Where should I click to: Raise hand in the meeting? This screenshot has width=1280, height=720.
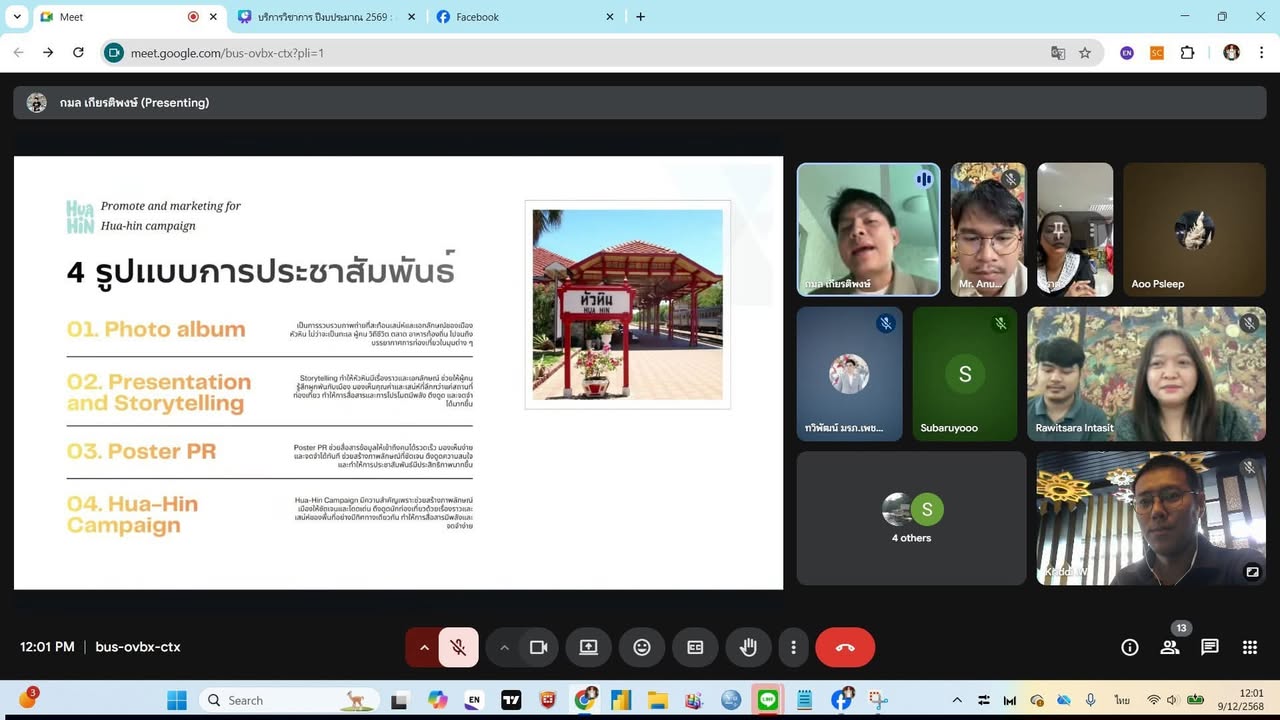(748, 648)
